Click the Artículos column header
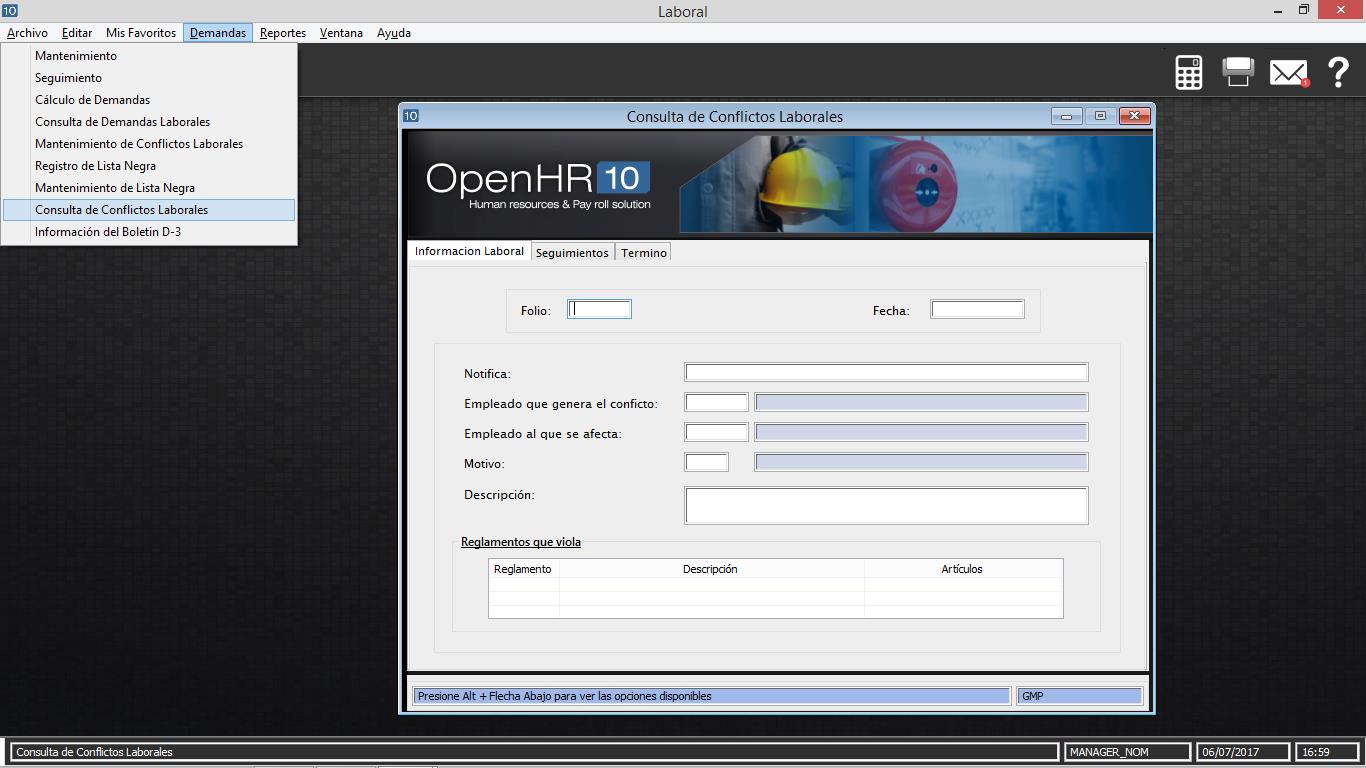 [x=962, y=569]
